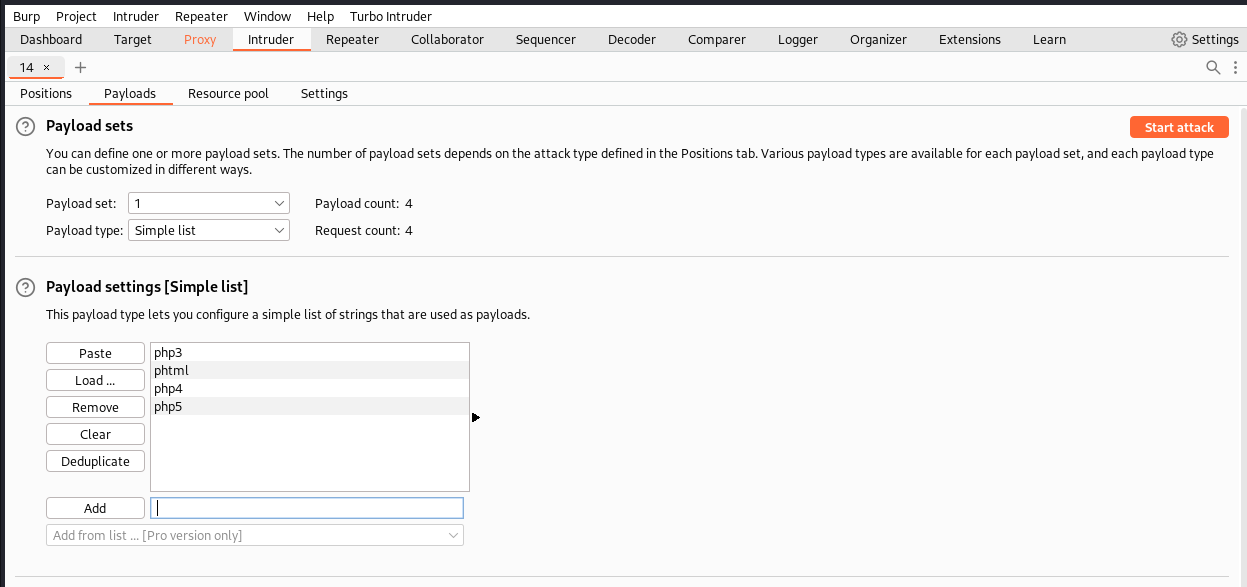Open the Help menu
This screenshot has height=587, width=1247.
320,16
